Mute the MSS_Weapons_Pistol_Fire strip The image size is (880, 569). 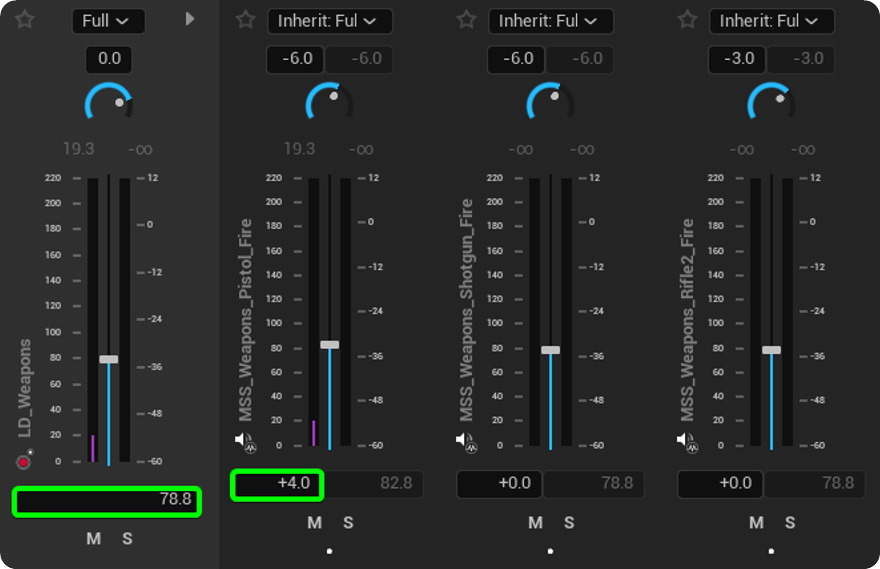point(315,523)
